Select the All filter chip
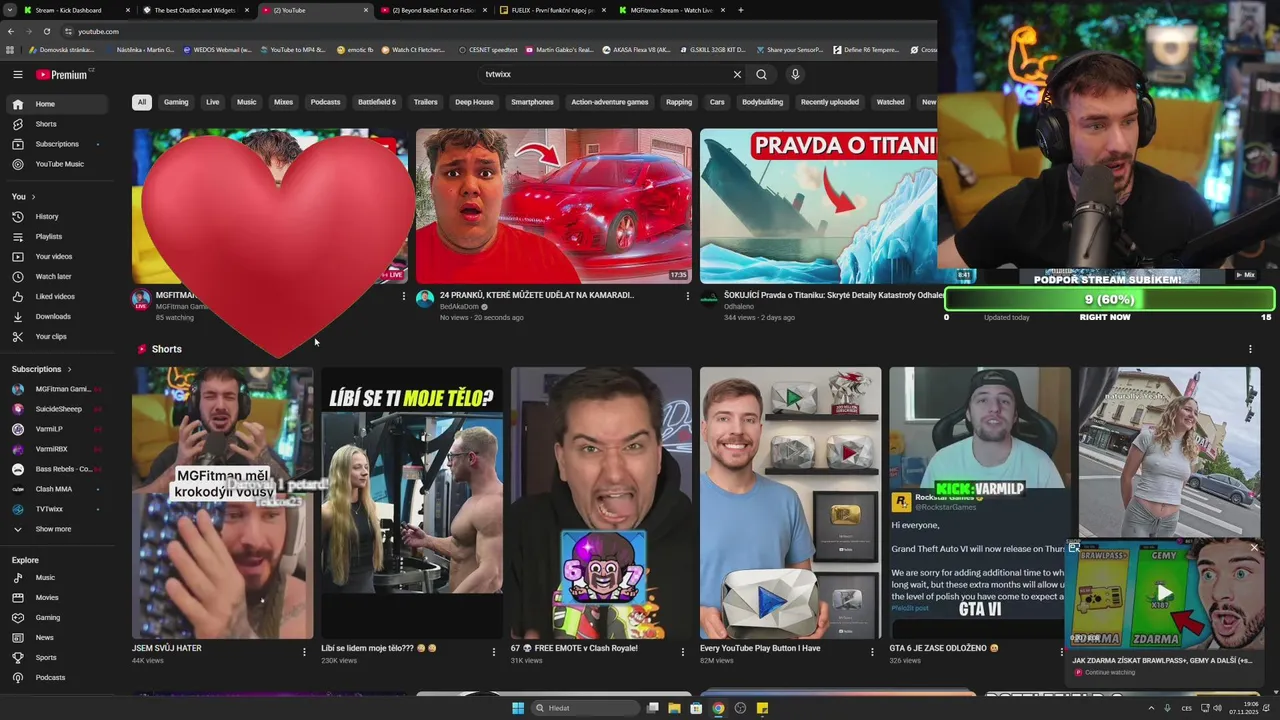Viewport: 1280px width, 720px height. 142,102
